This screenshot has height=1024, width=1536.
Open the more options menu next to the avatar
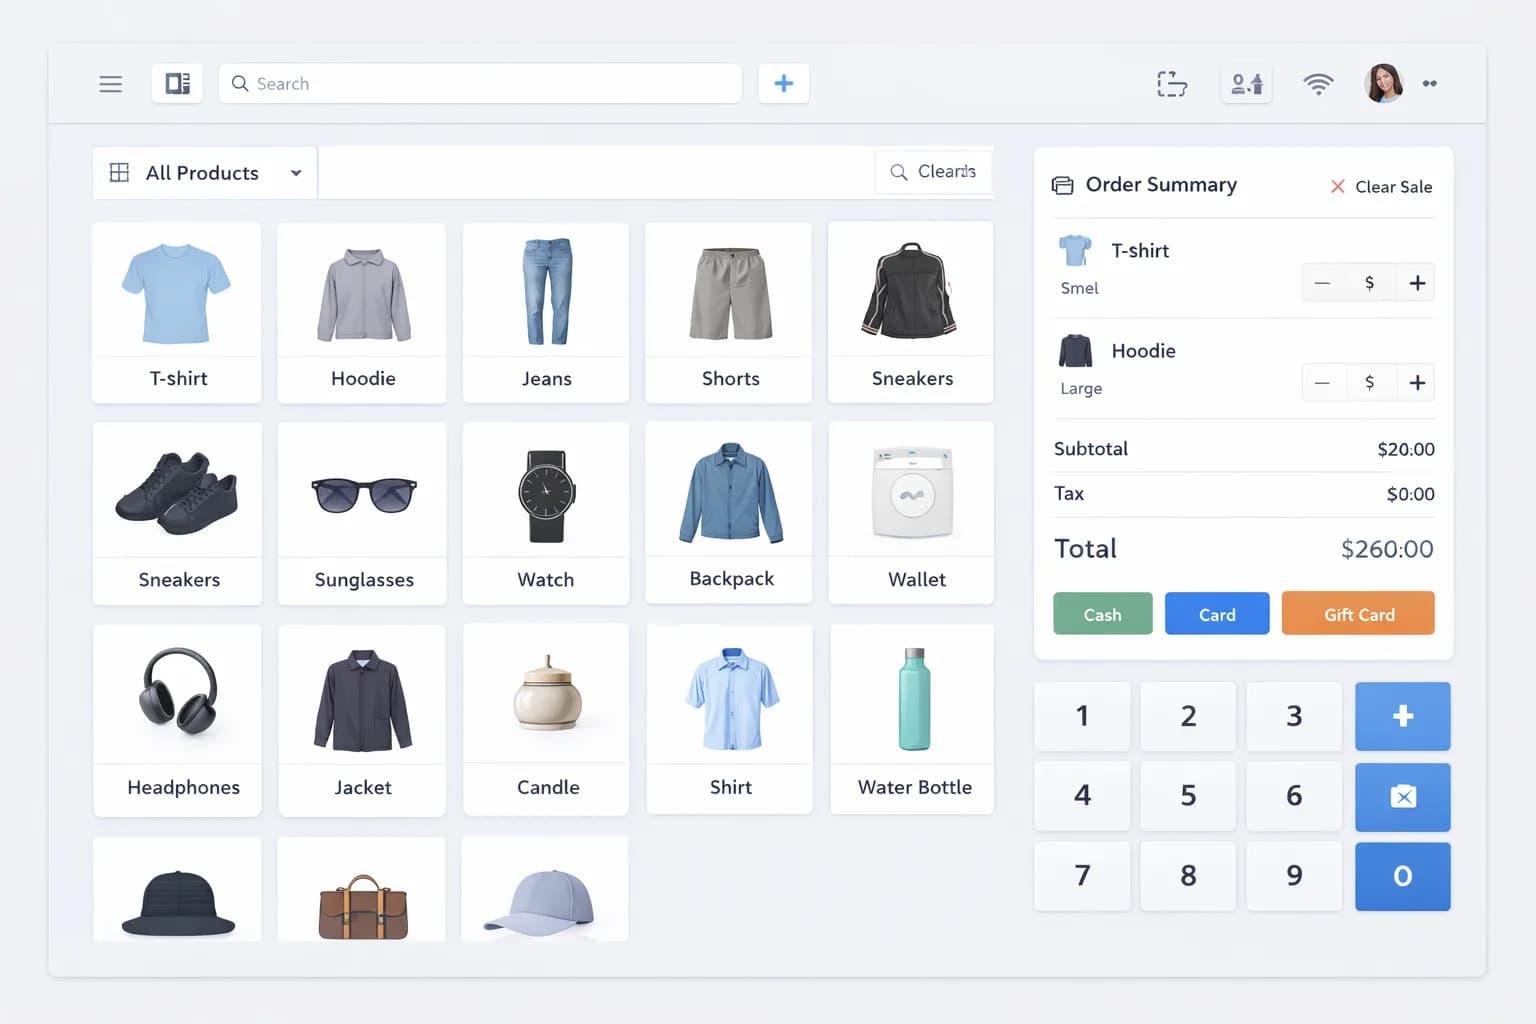click(x=1430, y=84)
